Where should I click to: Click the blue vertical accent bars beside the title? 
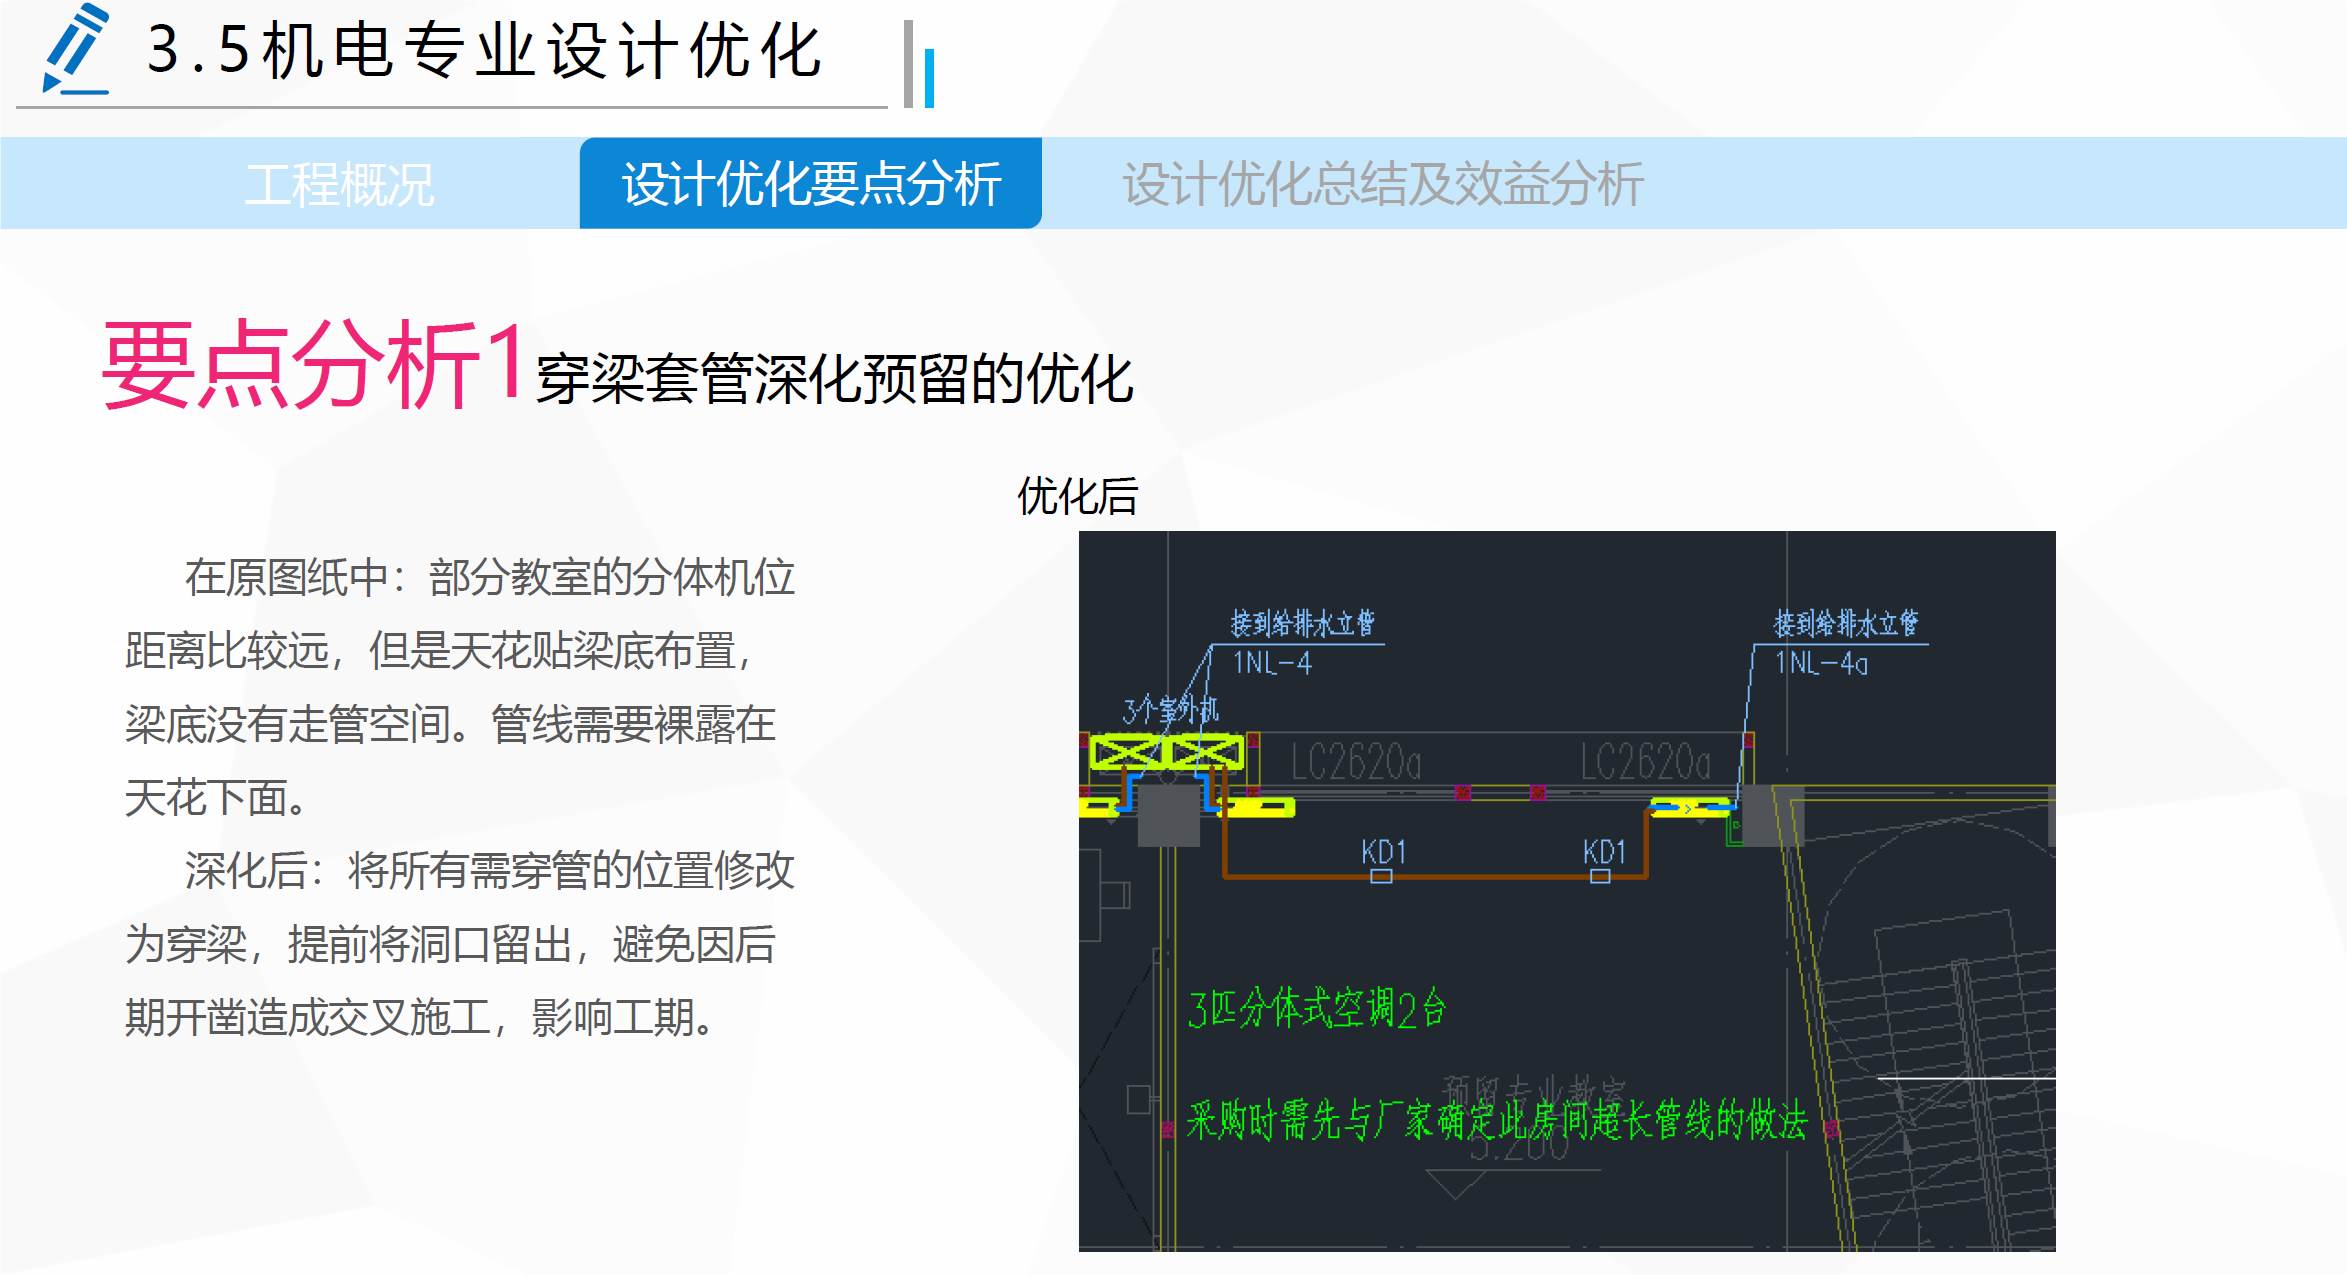coord(919,65)
